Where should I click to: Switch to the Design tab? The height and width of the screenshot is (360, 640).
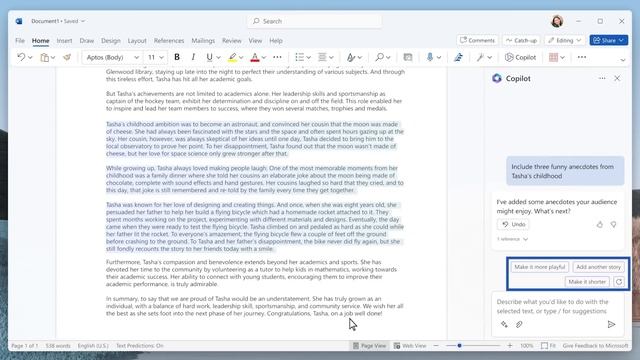coord(111,41)
